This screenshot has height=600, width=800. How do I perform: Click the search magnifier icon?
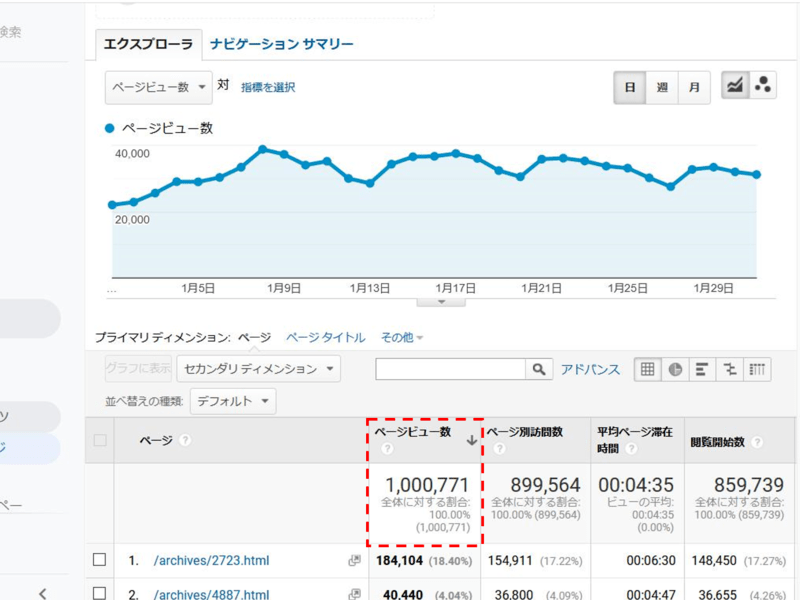[538, 369]
